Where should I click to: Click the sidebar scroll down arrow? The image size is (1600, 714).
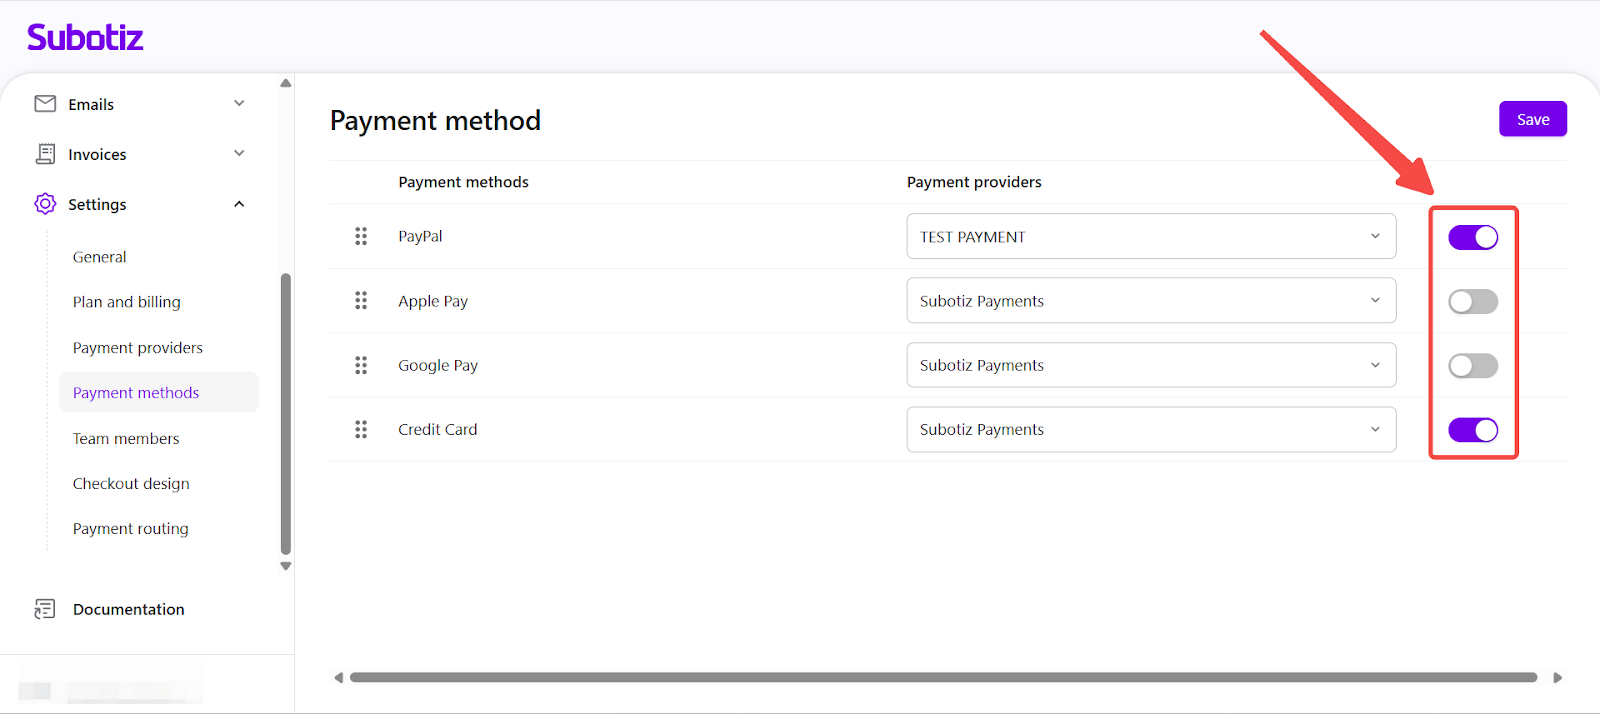pos(286,566)
